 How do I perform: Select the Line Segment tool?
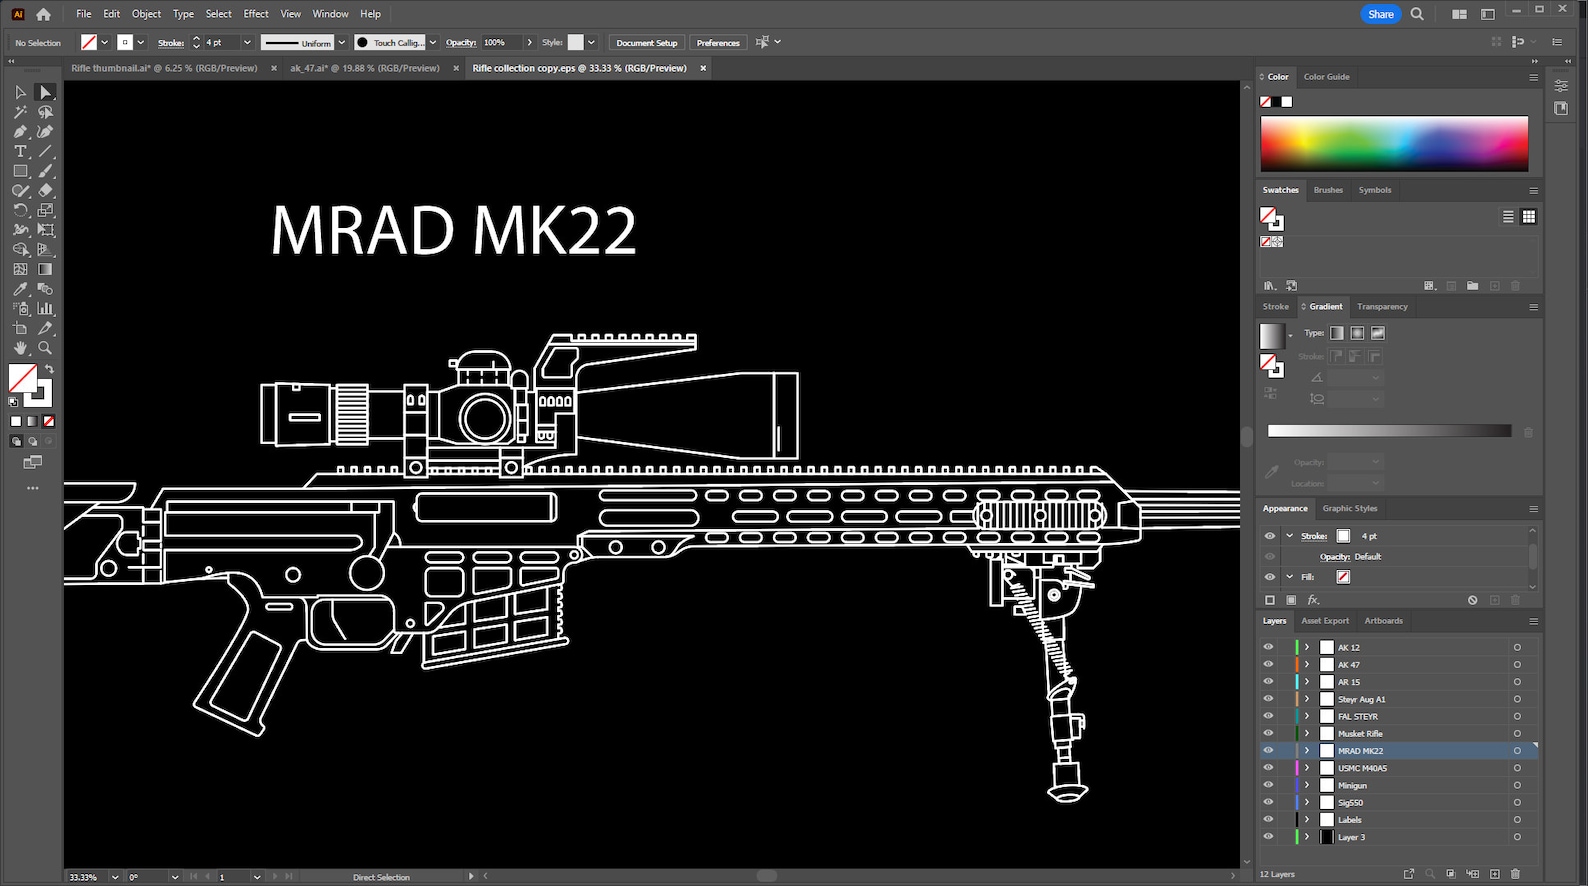point(45,151)
